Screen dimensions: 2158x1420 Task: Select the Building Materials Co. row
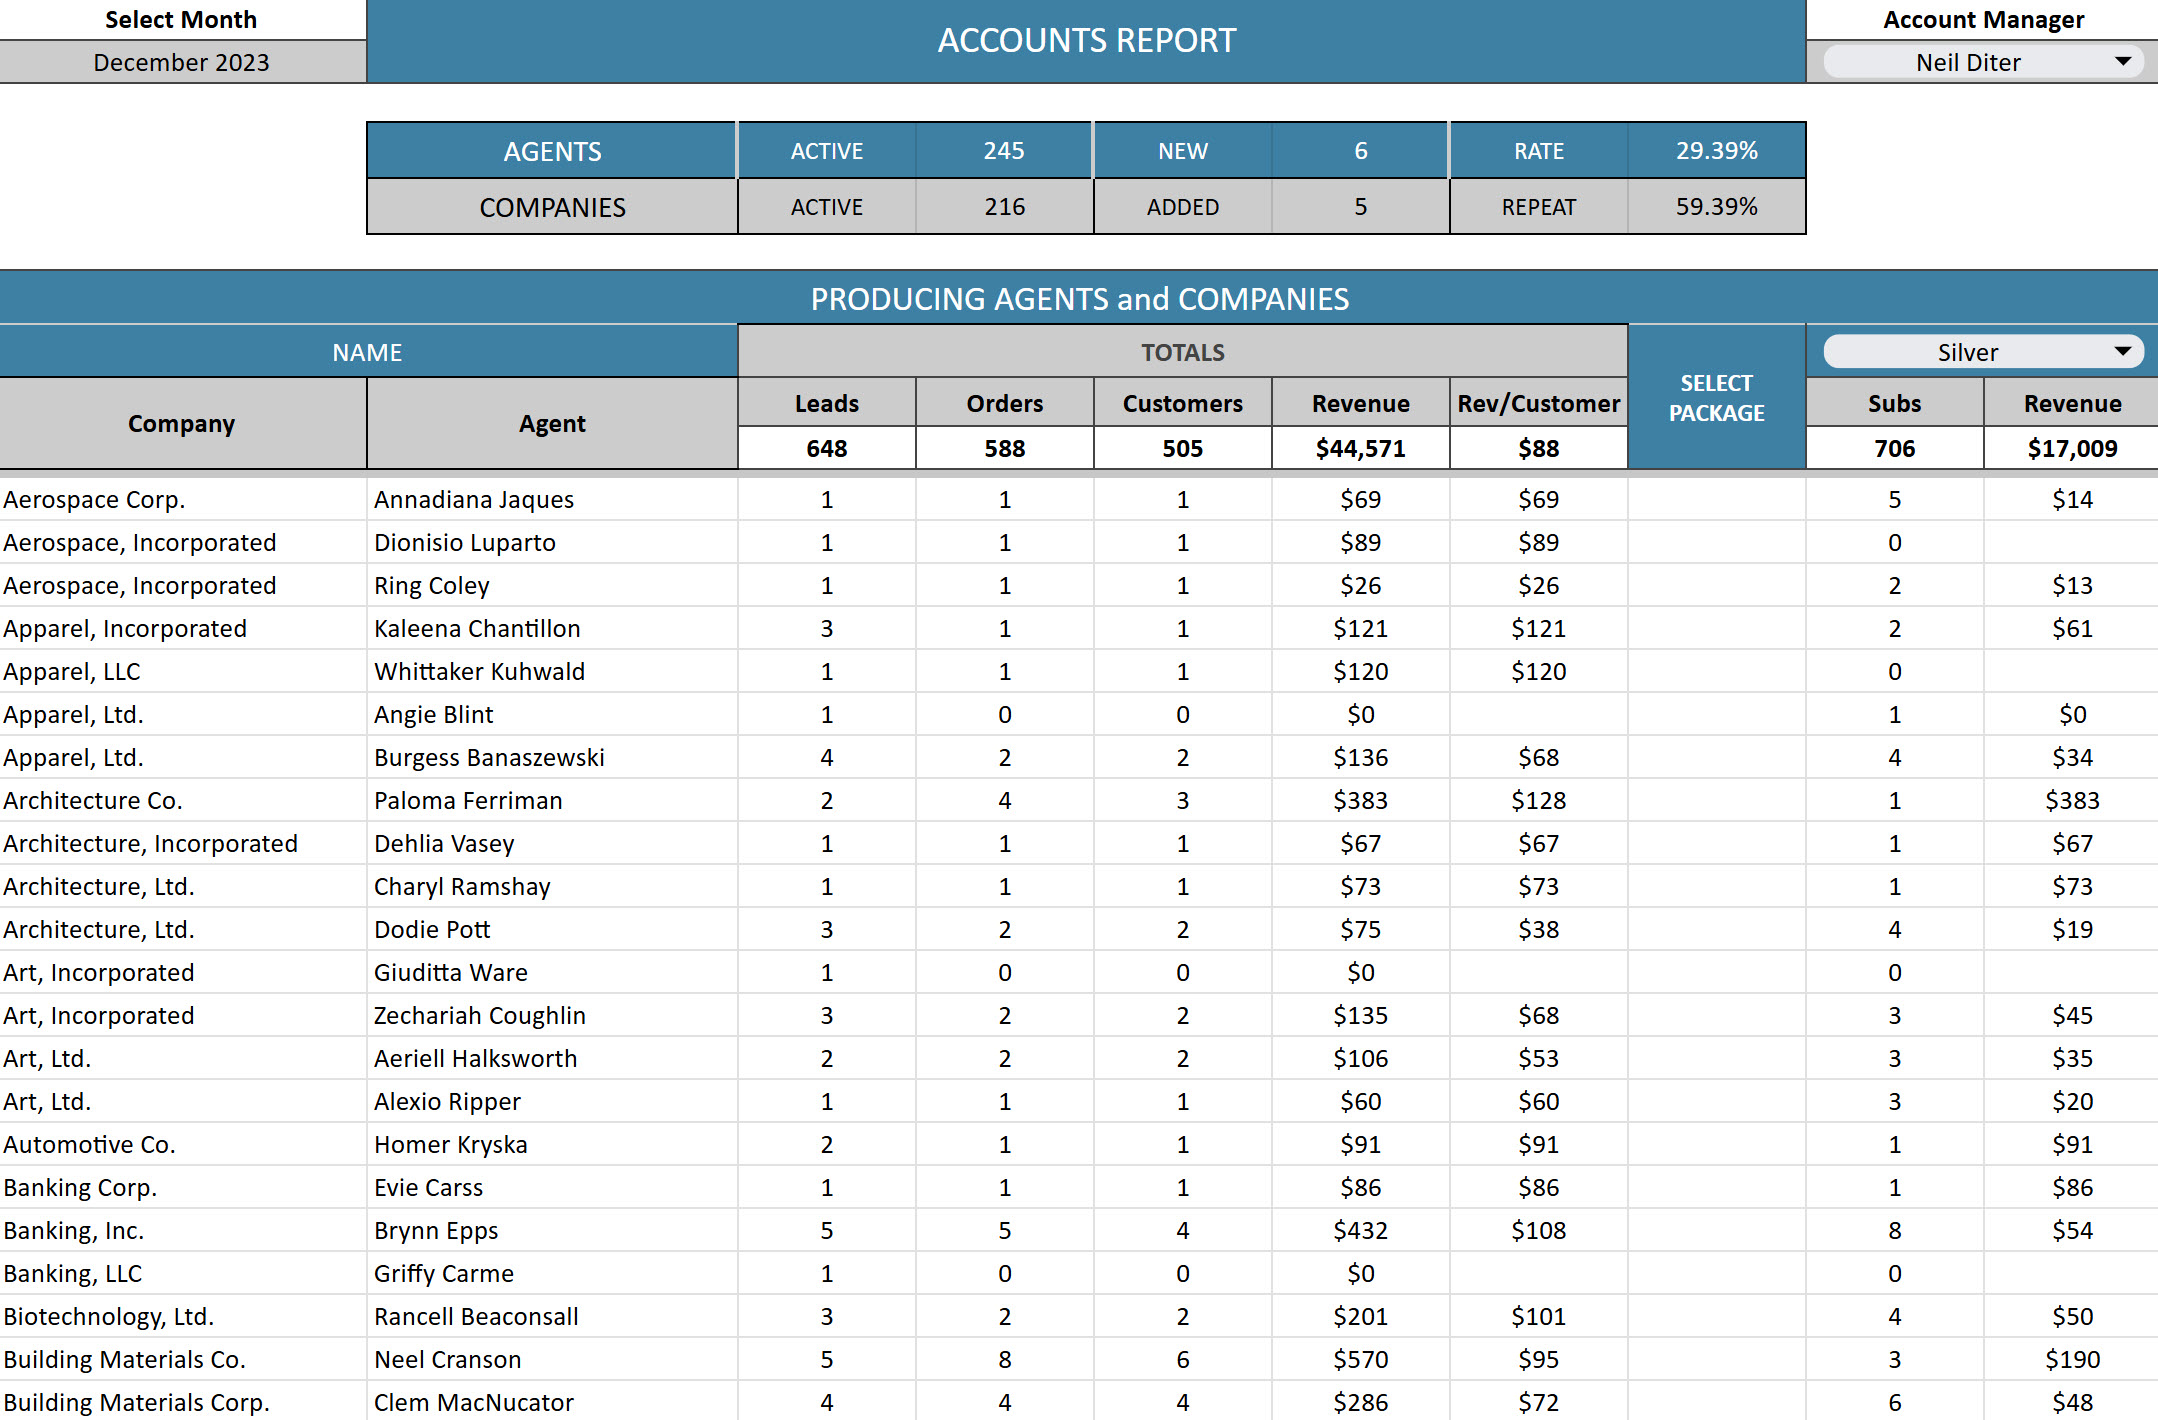[1079, 1359]
